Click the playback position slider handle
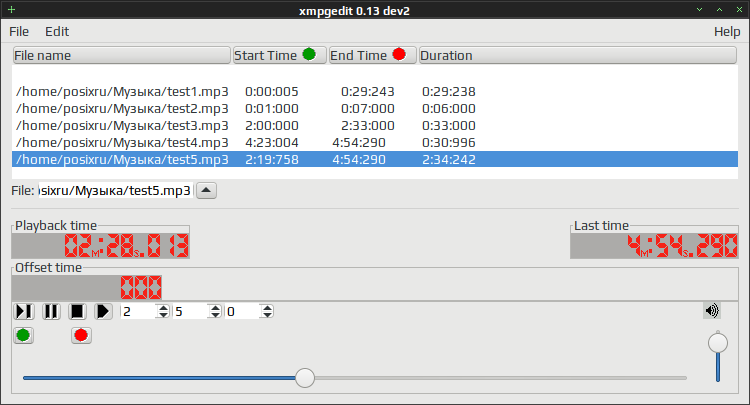Viewport: 750px width, 405px height. point(305,378)
